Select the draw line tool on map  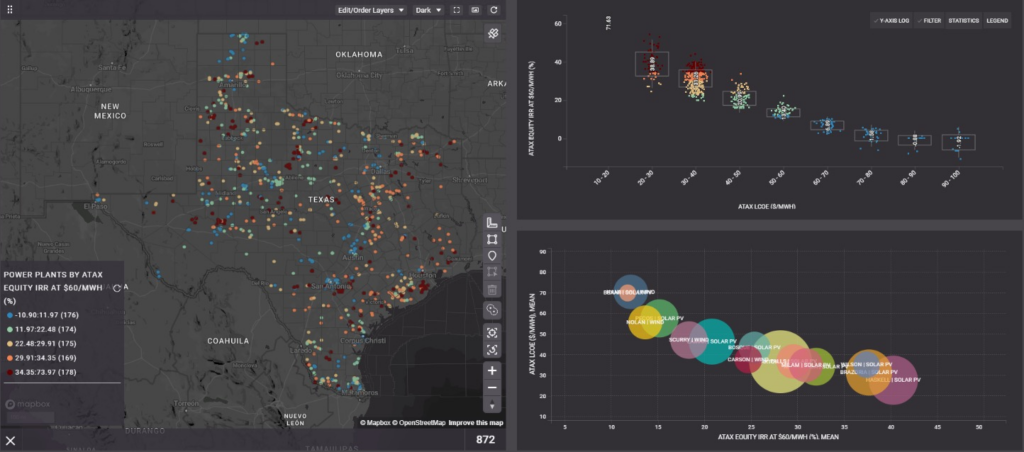point(491,223)
